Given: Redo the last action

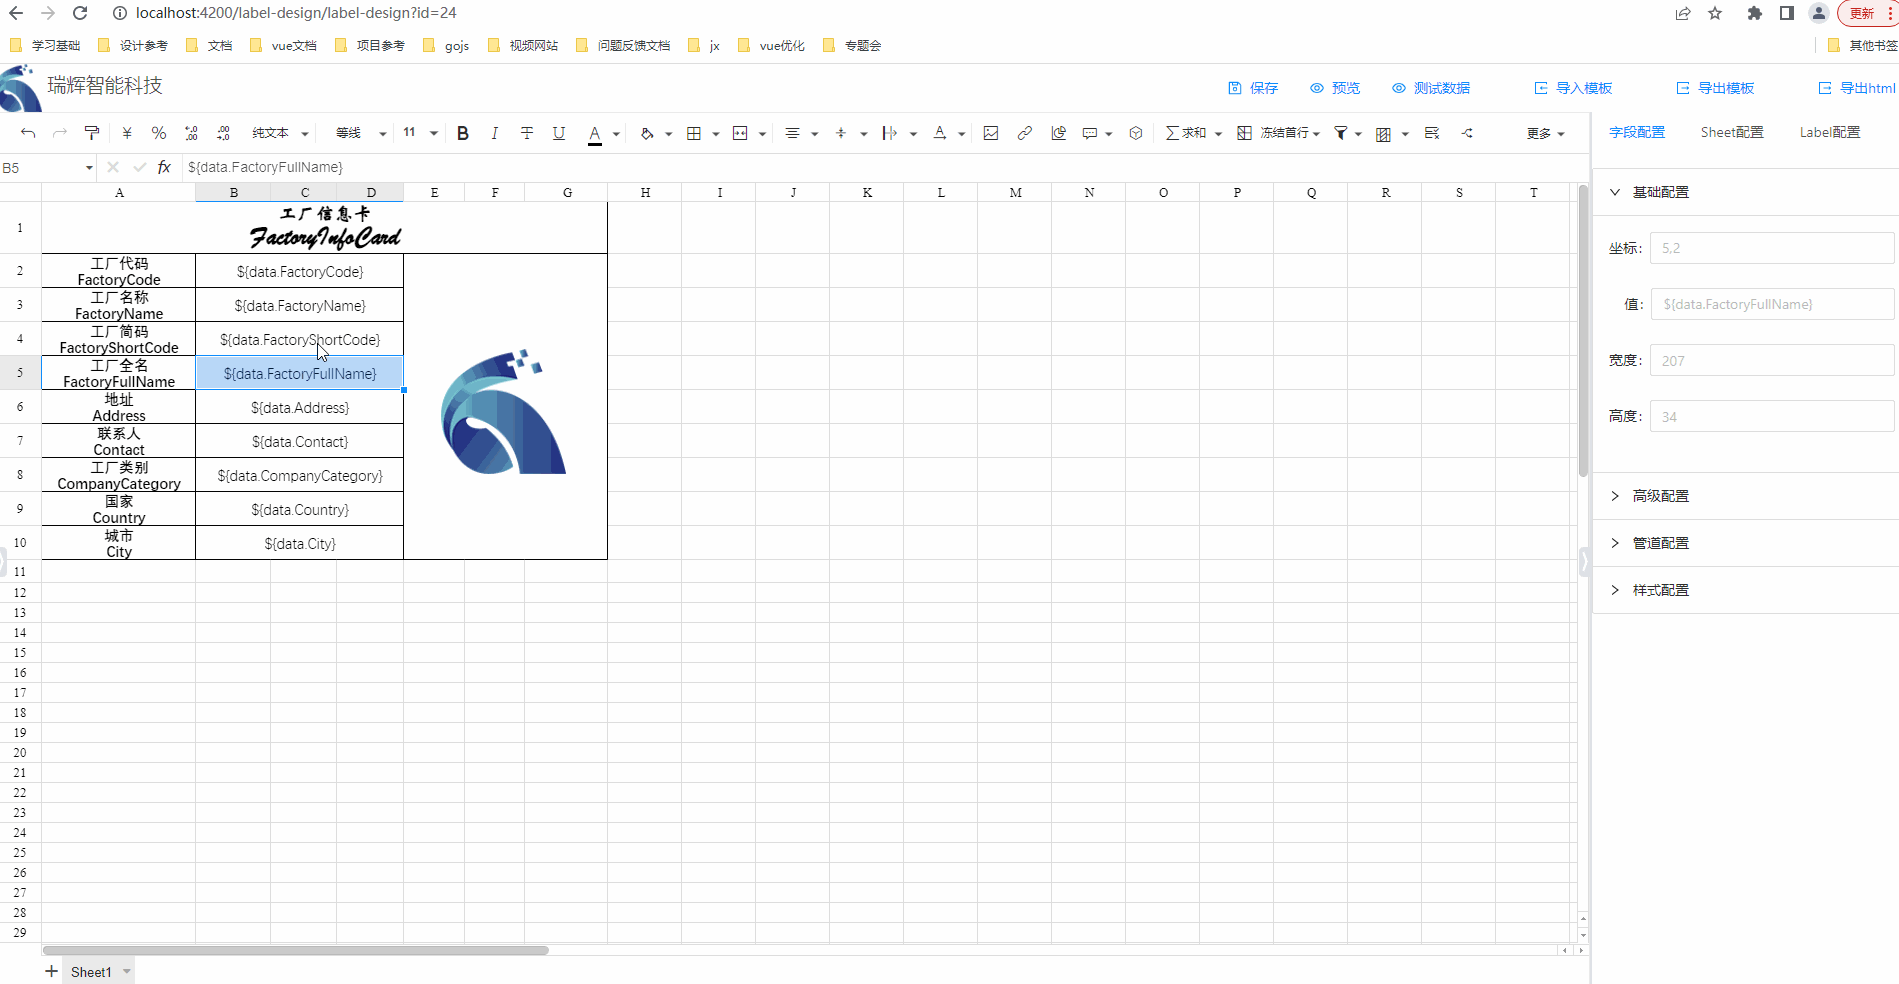Looking at the screenshot, I should pyautogui.click(x=60, y=133).
